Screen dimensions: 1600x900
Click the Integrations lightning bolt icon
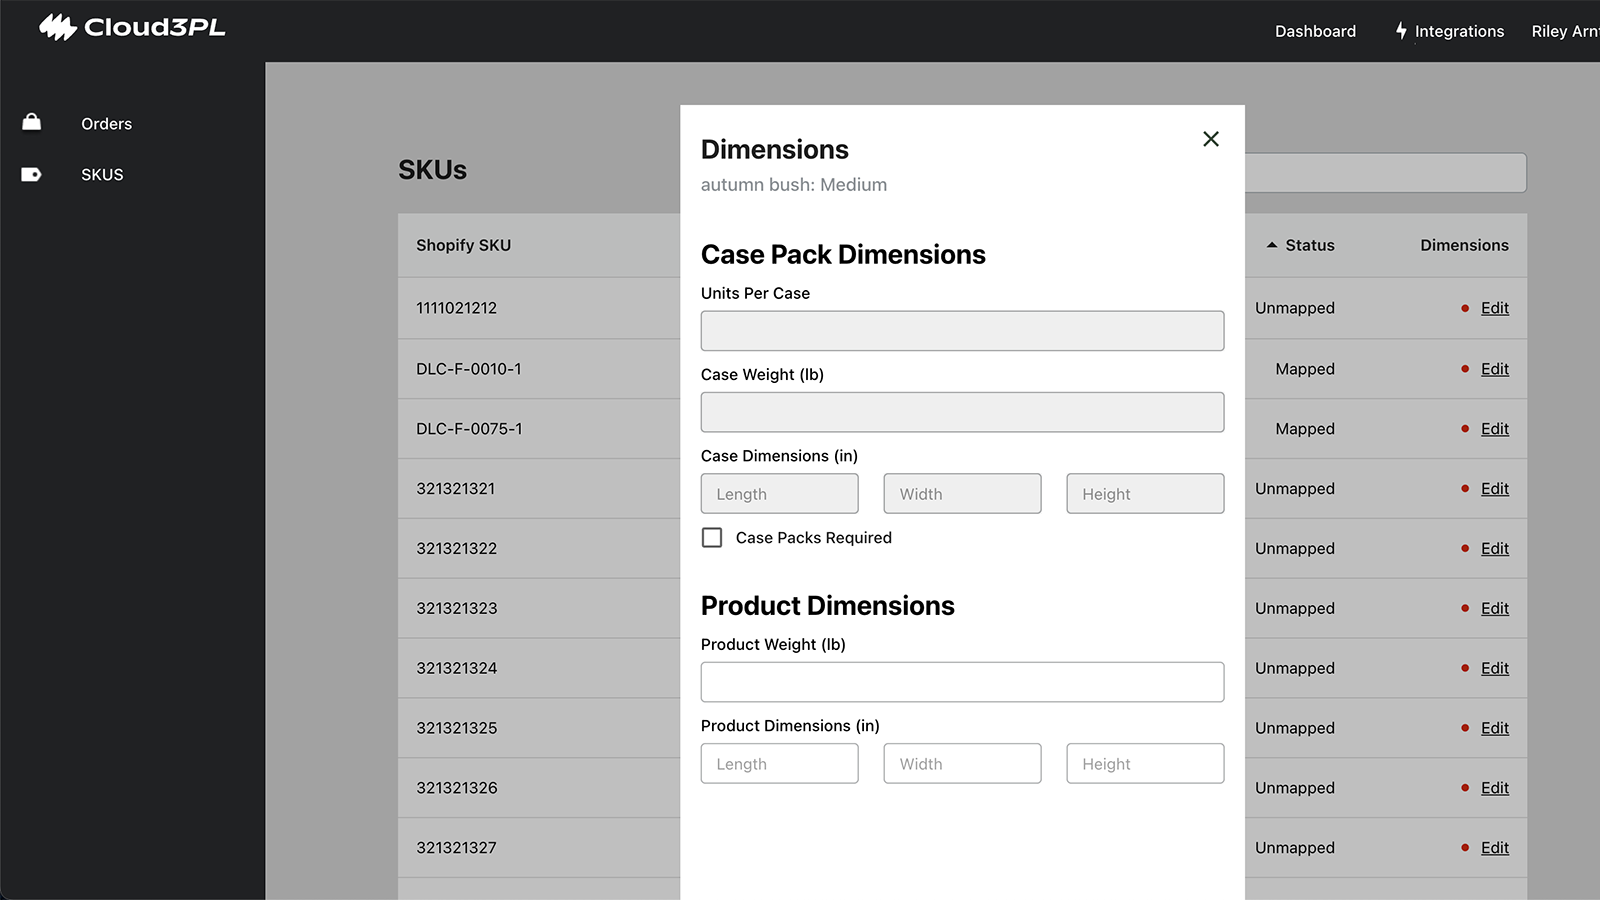(1401, 31)
